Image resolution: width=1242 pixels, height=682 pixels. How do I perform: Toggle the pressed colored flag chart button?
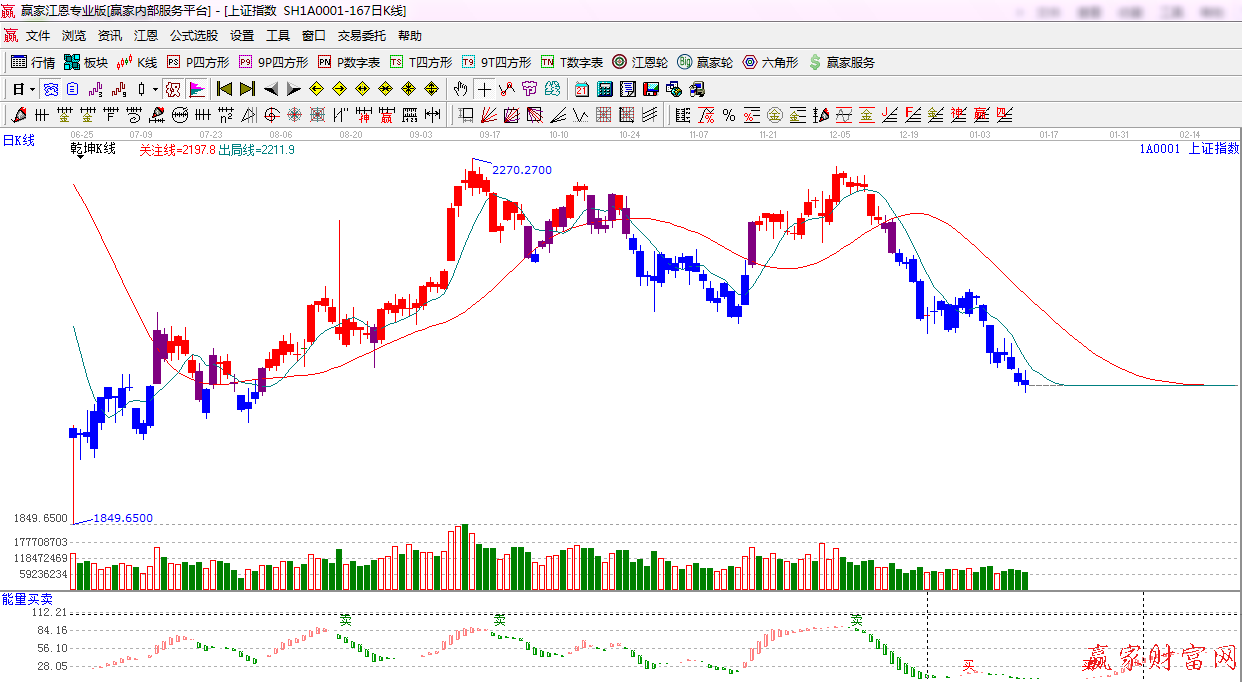pyautogui.click(x=197, y=89)
